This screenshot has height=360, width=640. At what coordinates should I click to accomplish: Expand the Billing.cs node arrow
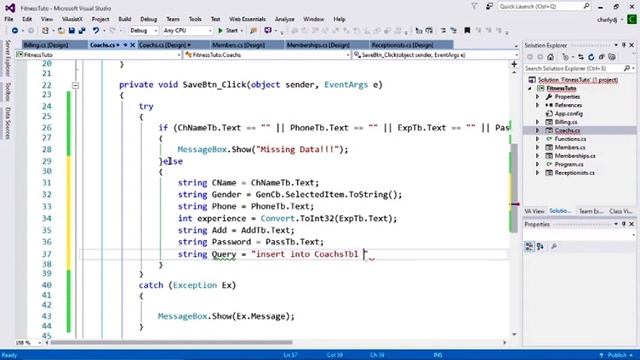(538, 122)
